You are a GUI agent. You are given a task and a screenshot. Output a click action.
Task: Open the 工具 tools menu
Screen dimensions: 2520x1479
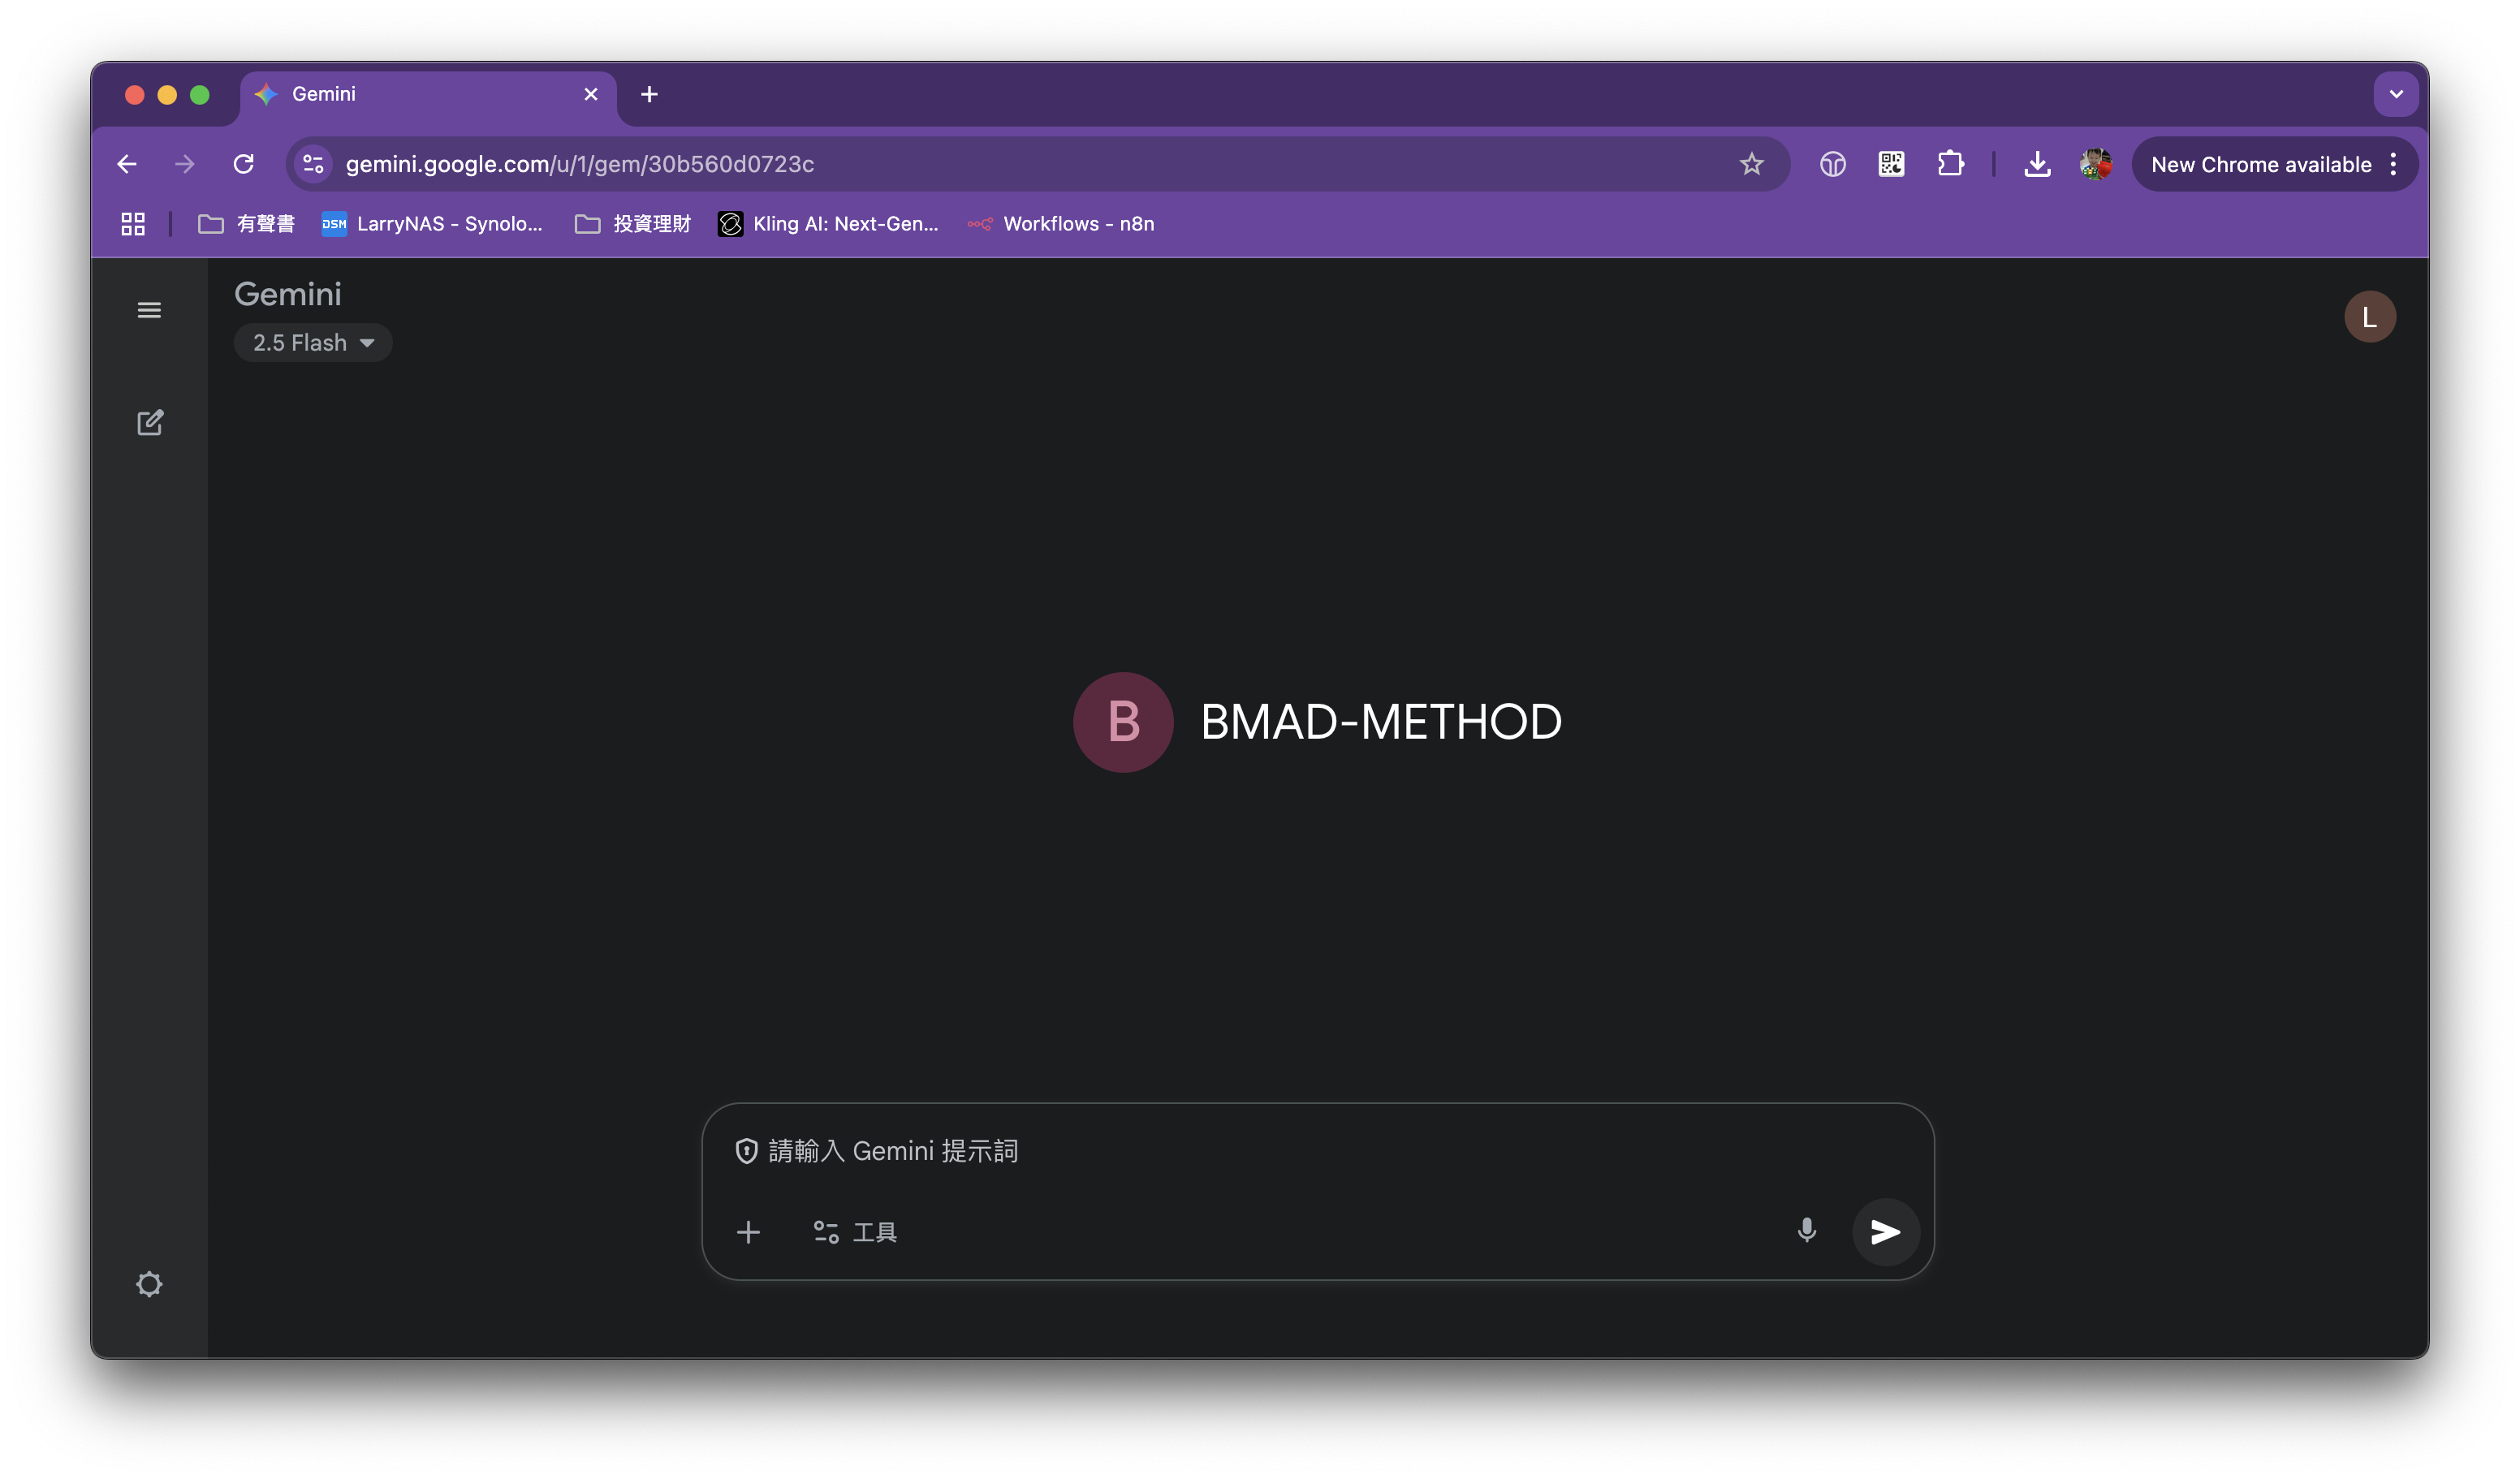point(855,1232)
